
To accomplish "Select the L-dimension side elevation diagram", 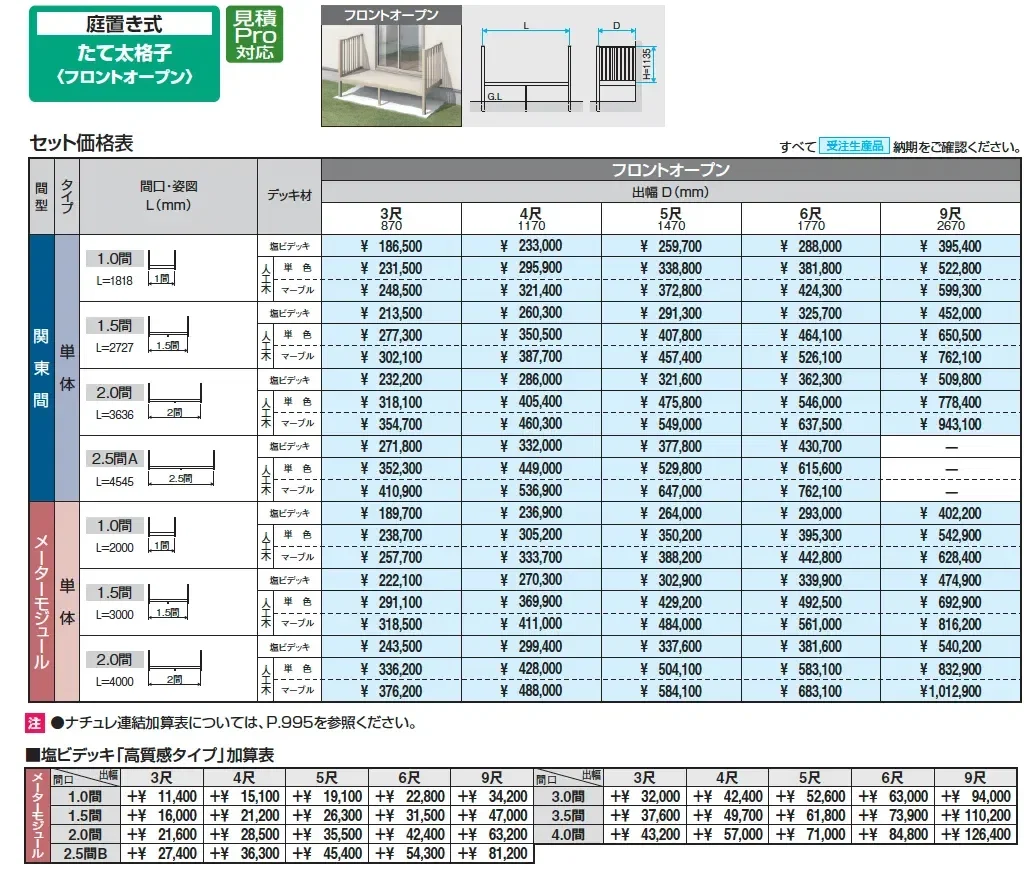I will 523,65.
